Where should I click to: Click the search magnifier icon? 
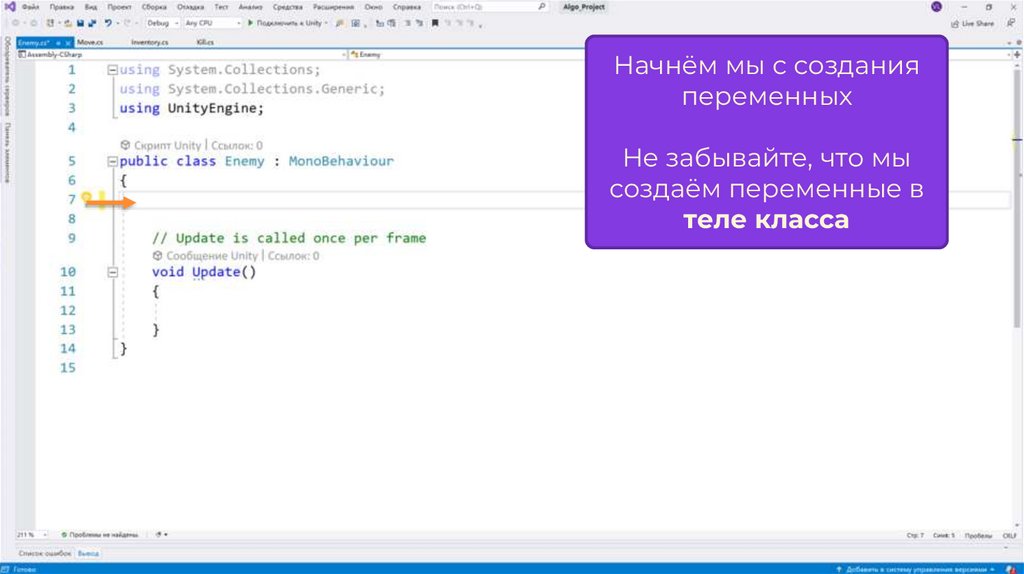pos(542,7)
